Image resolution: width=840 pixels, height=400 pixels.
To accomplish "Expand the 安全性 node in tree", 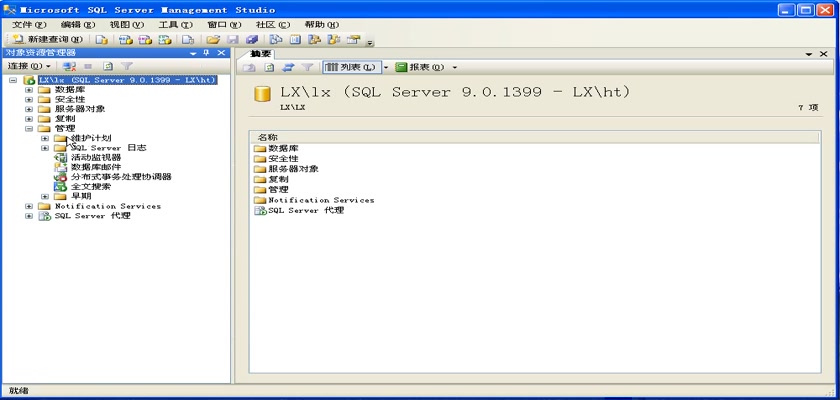I will click(x=29, y=100).
